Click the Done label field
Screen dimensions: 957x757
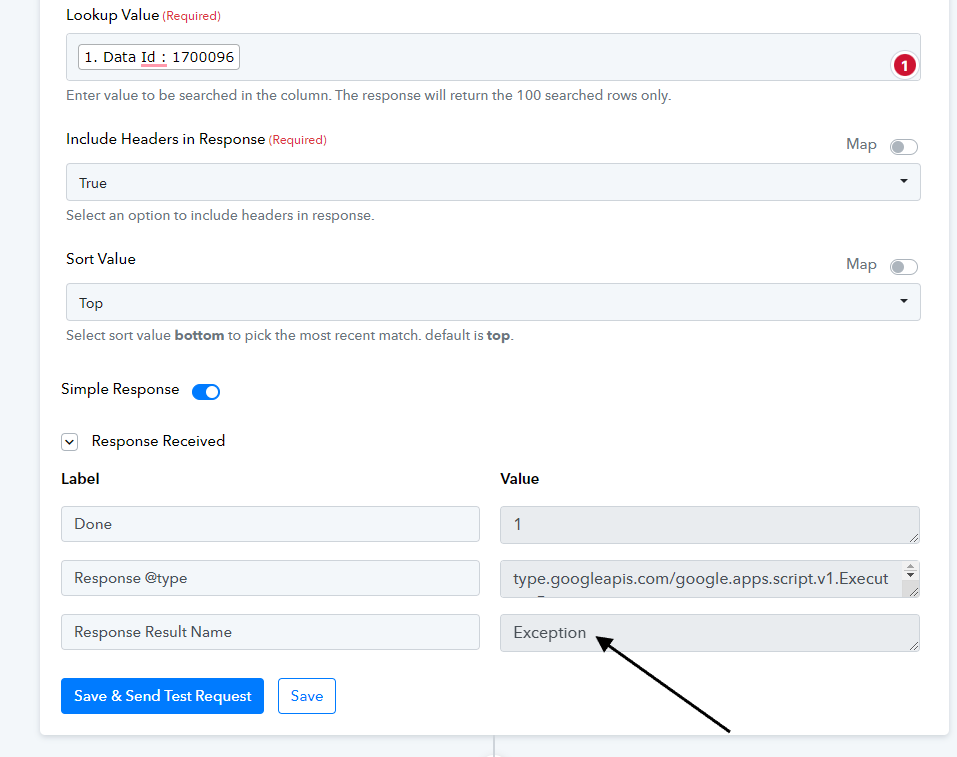(270, 524)
